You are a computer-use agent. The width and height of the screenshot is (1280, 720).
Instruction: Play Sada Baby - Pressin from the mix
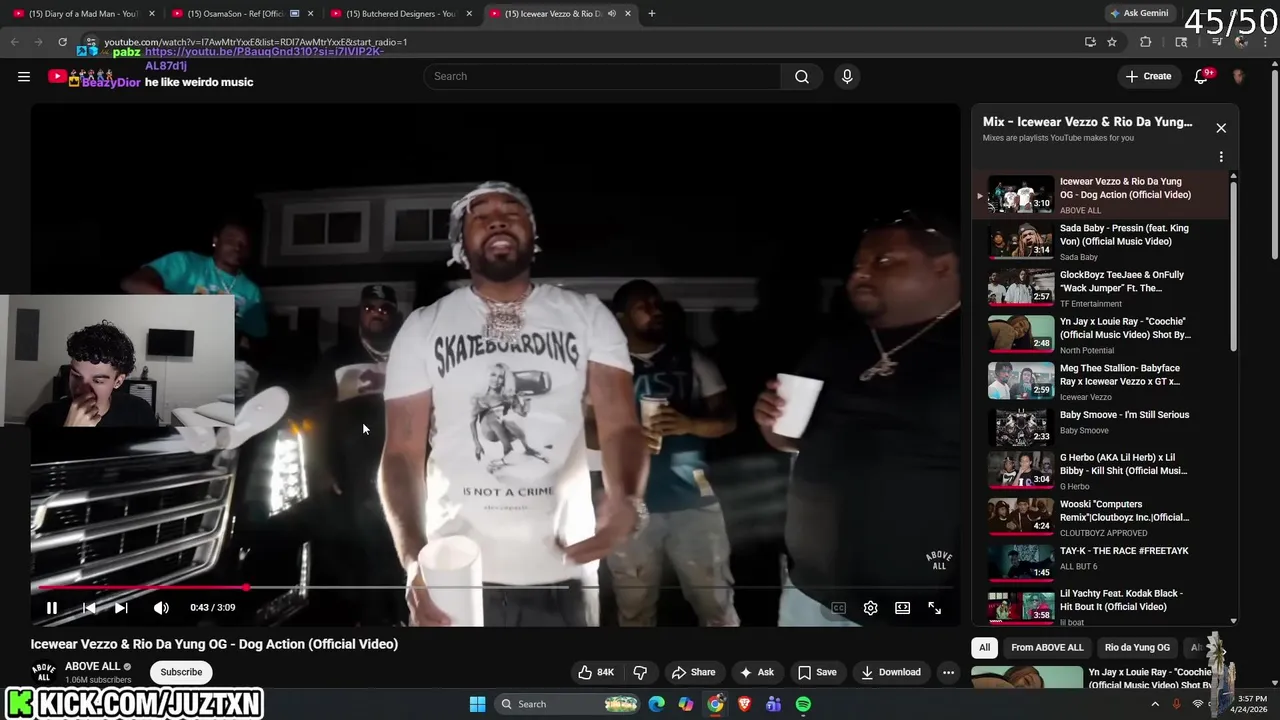[x=1100, y=242]
